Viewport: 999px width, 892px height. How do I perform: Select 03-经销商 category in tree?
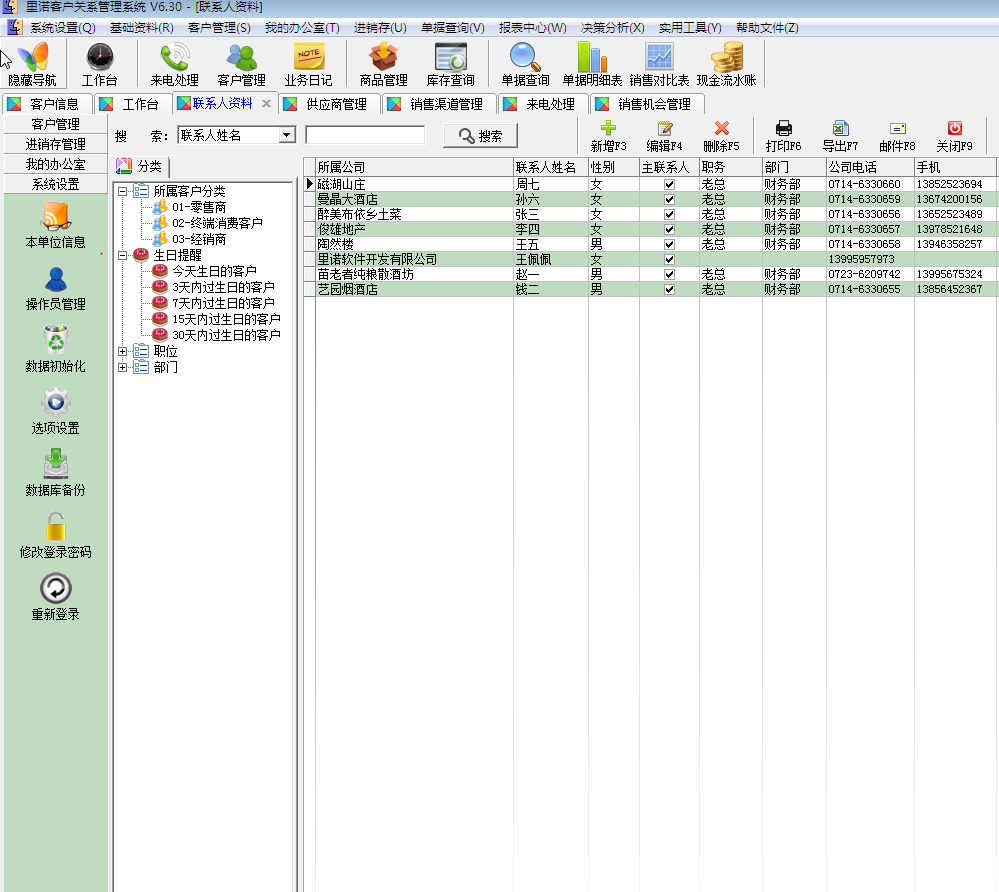199,240
